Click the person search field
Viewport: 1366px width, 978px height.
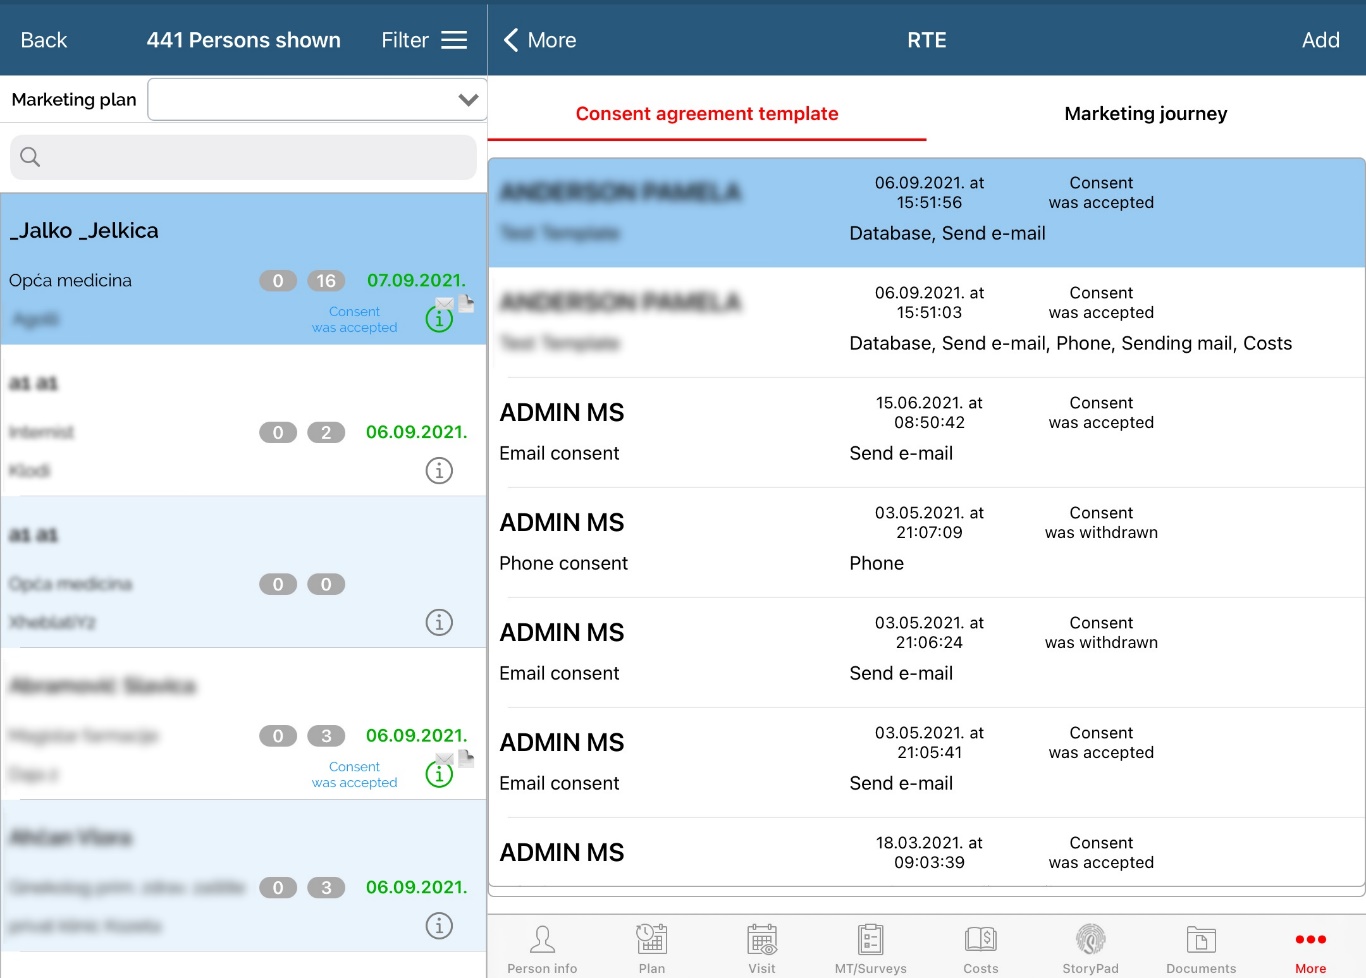click(x=243, y=157)
